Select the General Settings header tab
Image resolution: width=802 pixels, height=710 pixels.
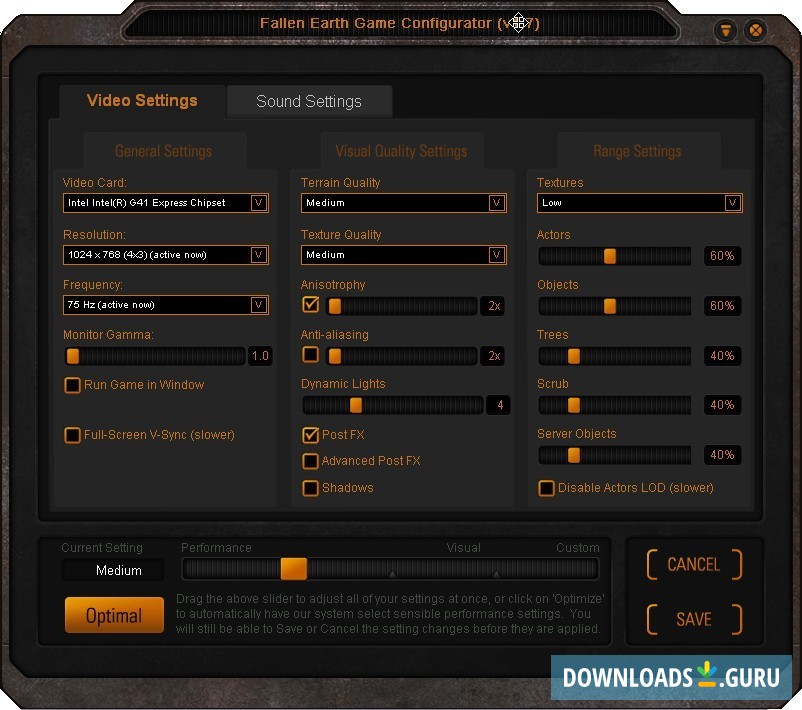tap(164, 151)
